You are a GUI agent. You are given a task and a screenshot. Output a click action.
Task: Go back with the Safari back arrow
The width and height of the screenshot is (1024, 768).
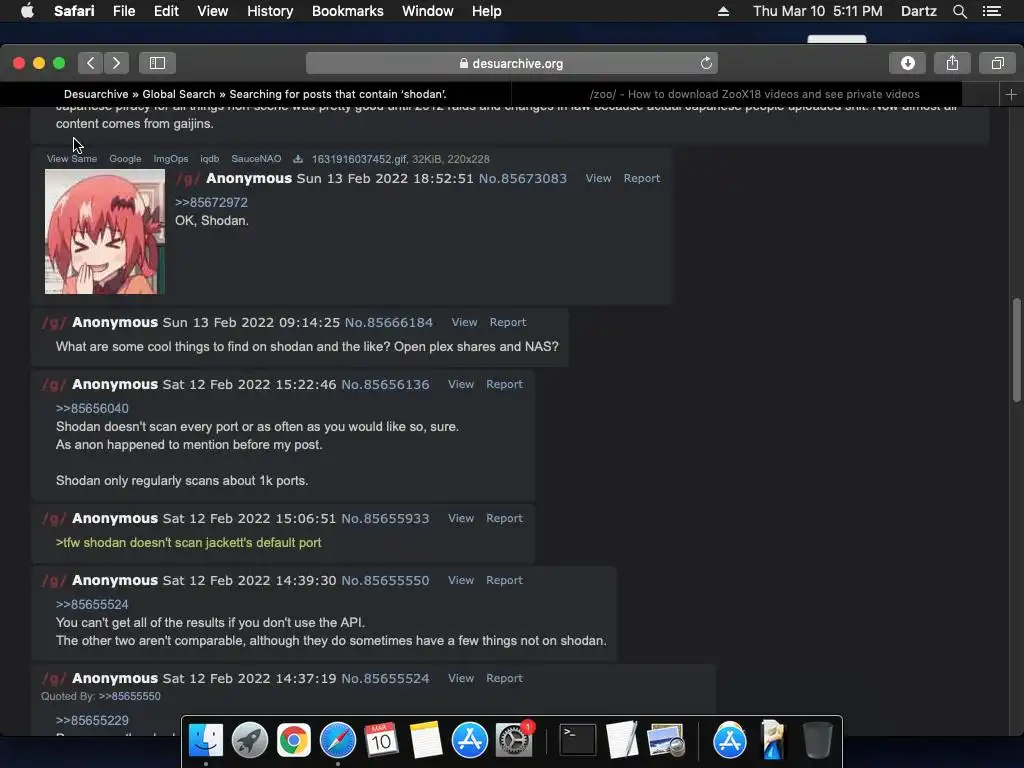point(91,63)
